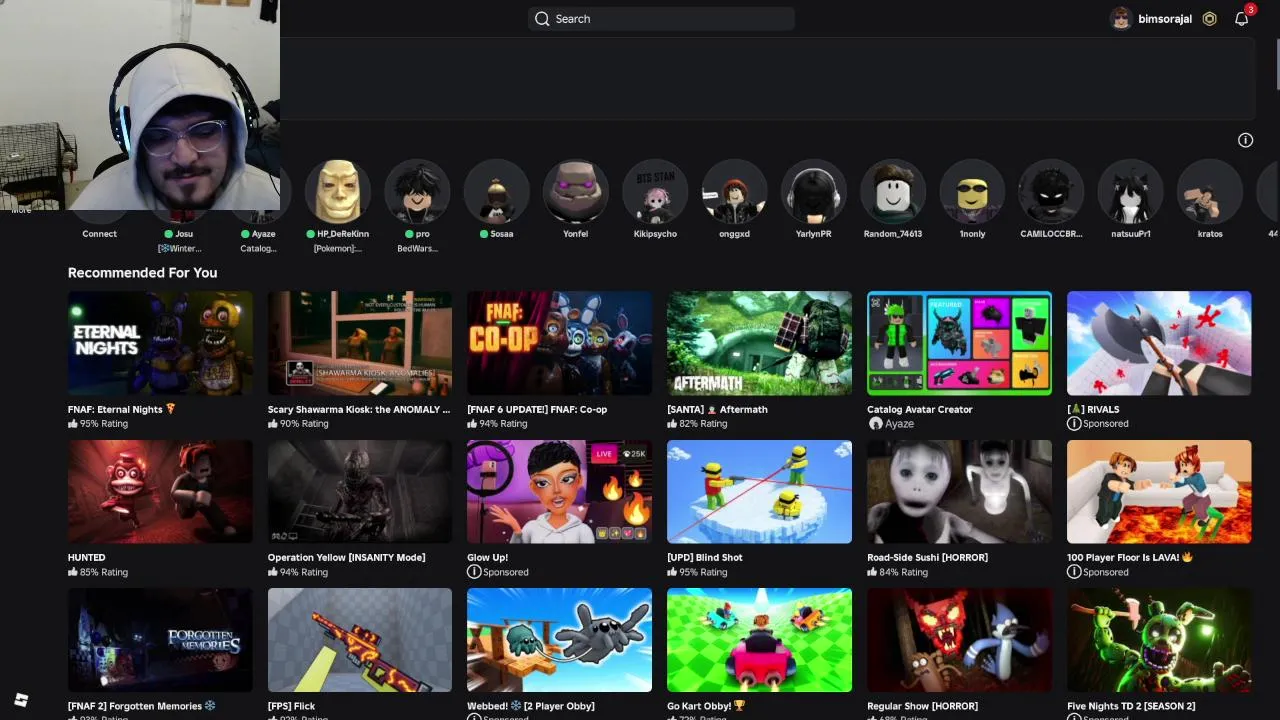
Task: Open Aftermath game thumbnail
Action: click(759, 343)
